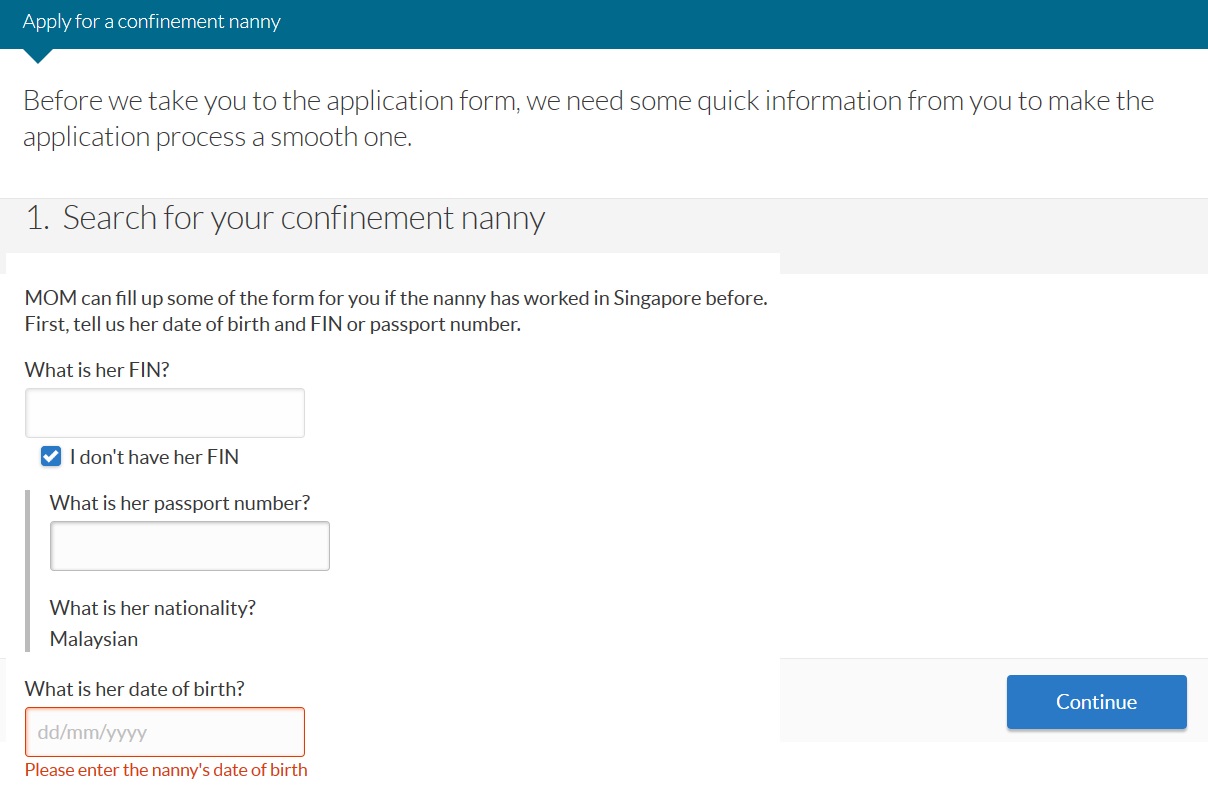Click the grey vertical bar beside the passport section
This screenshot has height=798, width=1208.
click(x=27, y=570)
